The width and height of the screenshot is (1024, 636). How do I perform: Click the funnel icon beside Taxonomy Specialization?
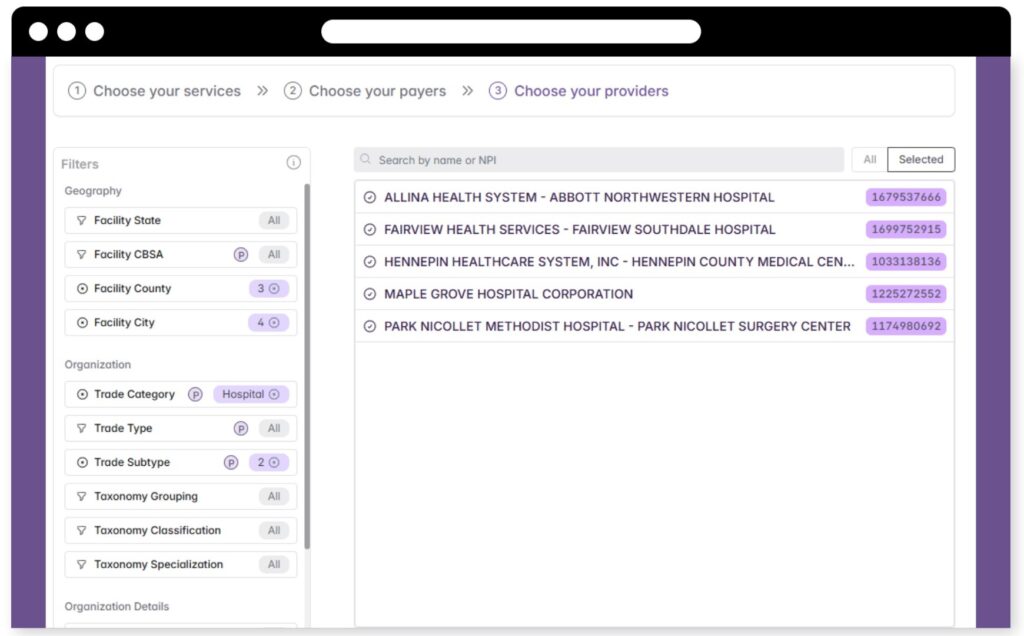pyautogui.click(x=82, y=564)
